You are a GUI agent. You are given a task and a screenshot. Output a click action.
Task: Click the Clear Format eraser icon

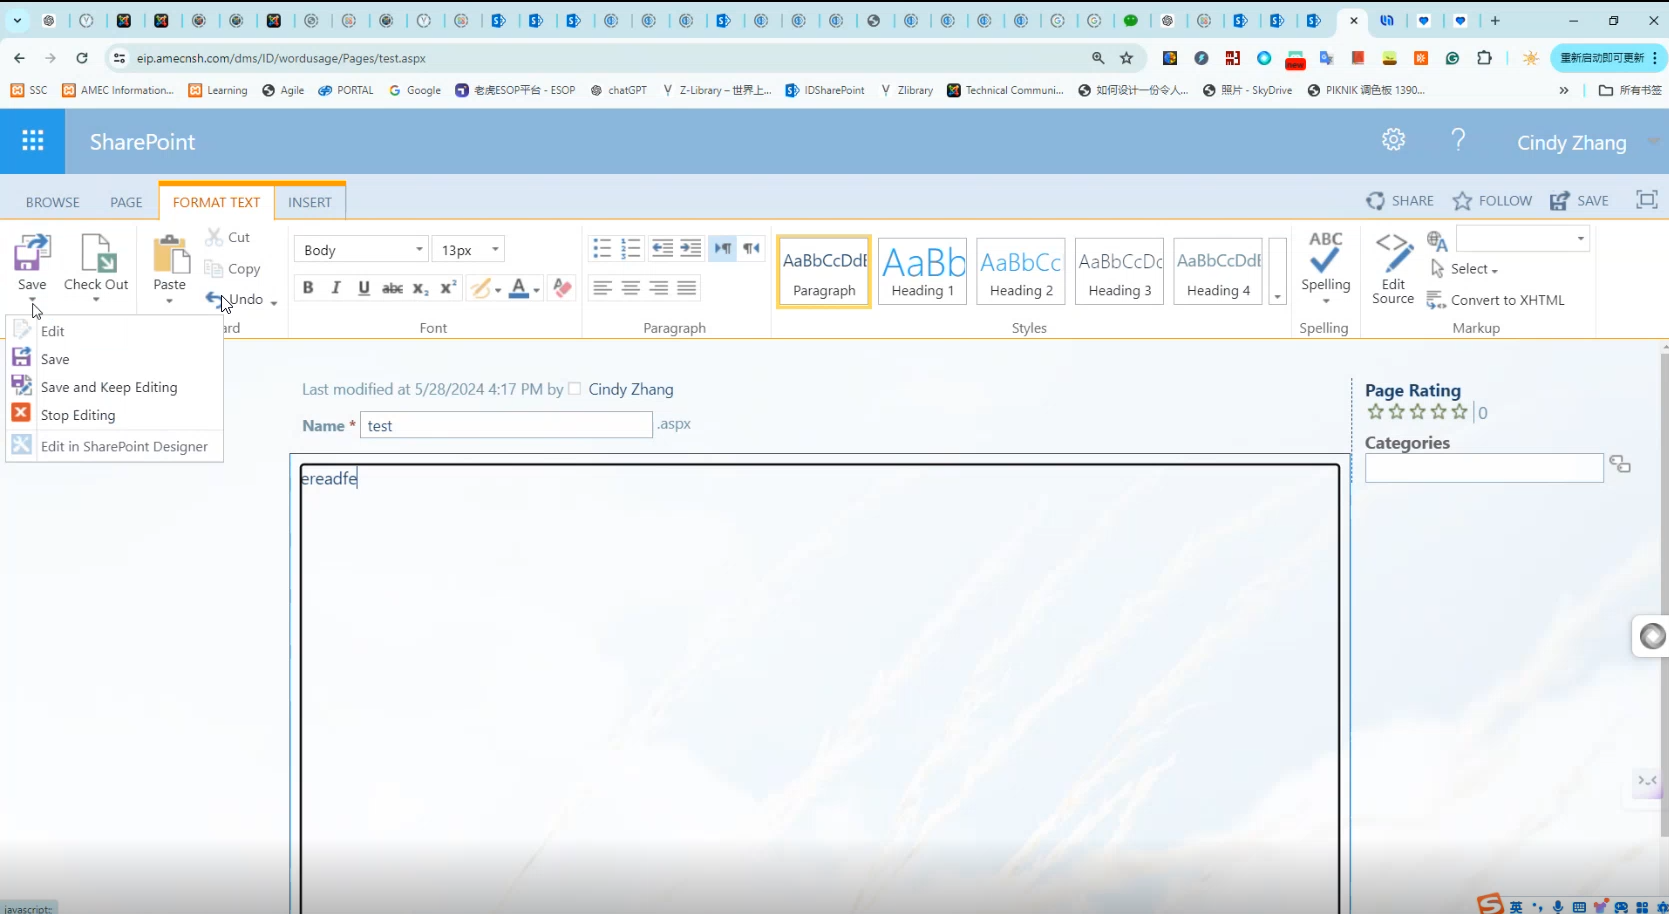point(561,288)
